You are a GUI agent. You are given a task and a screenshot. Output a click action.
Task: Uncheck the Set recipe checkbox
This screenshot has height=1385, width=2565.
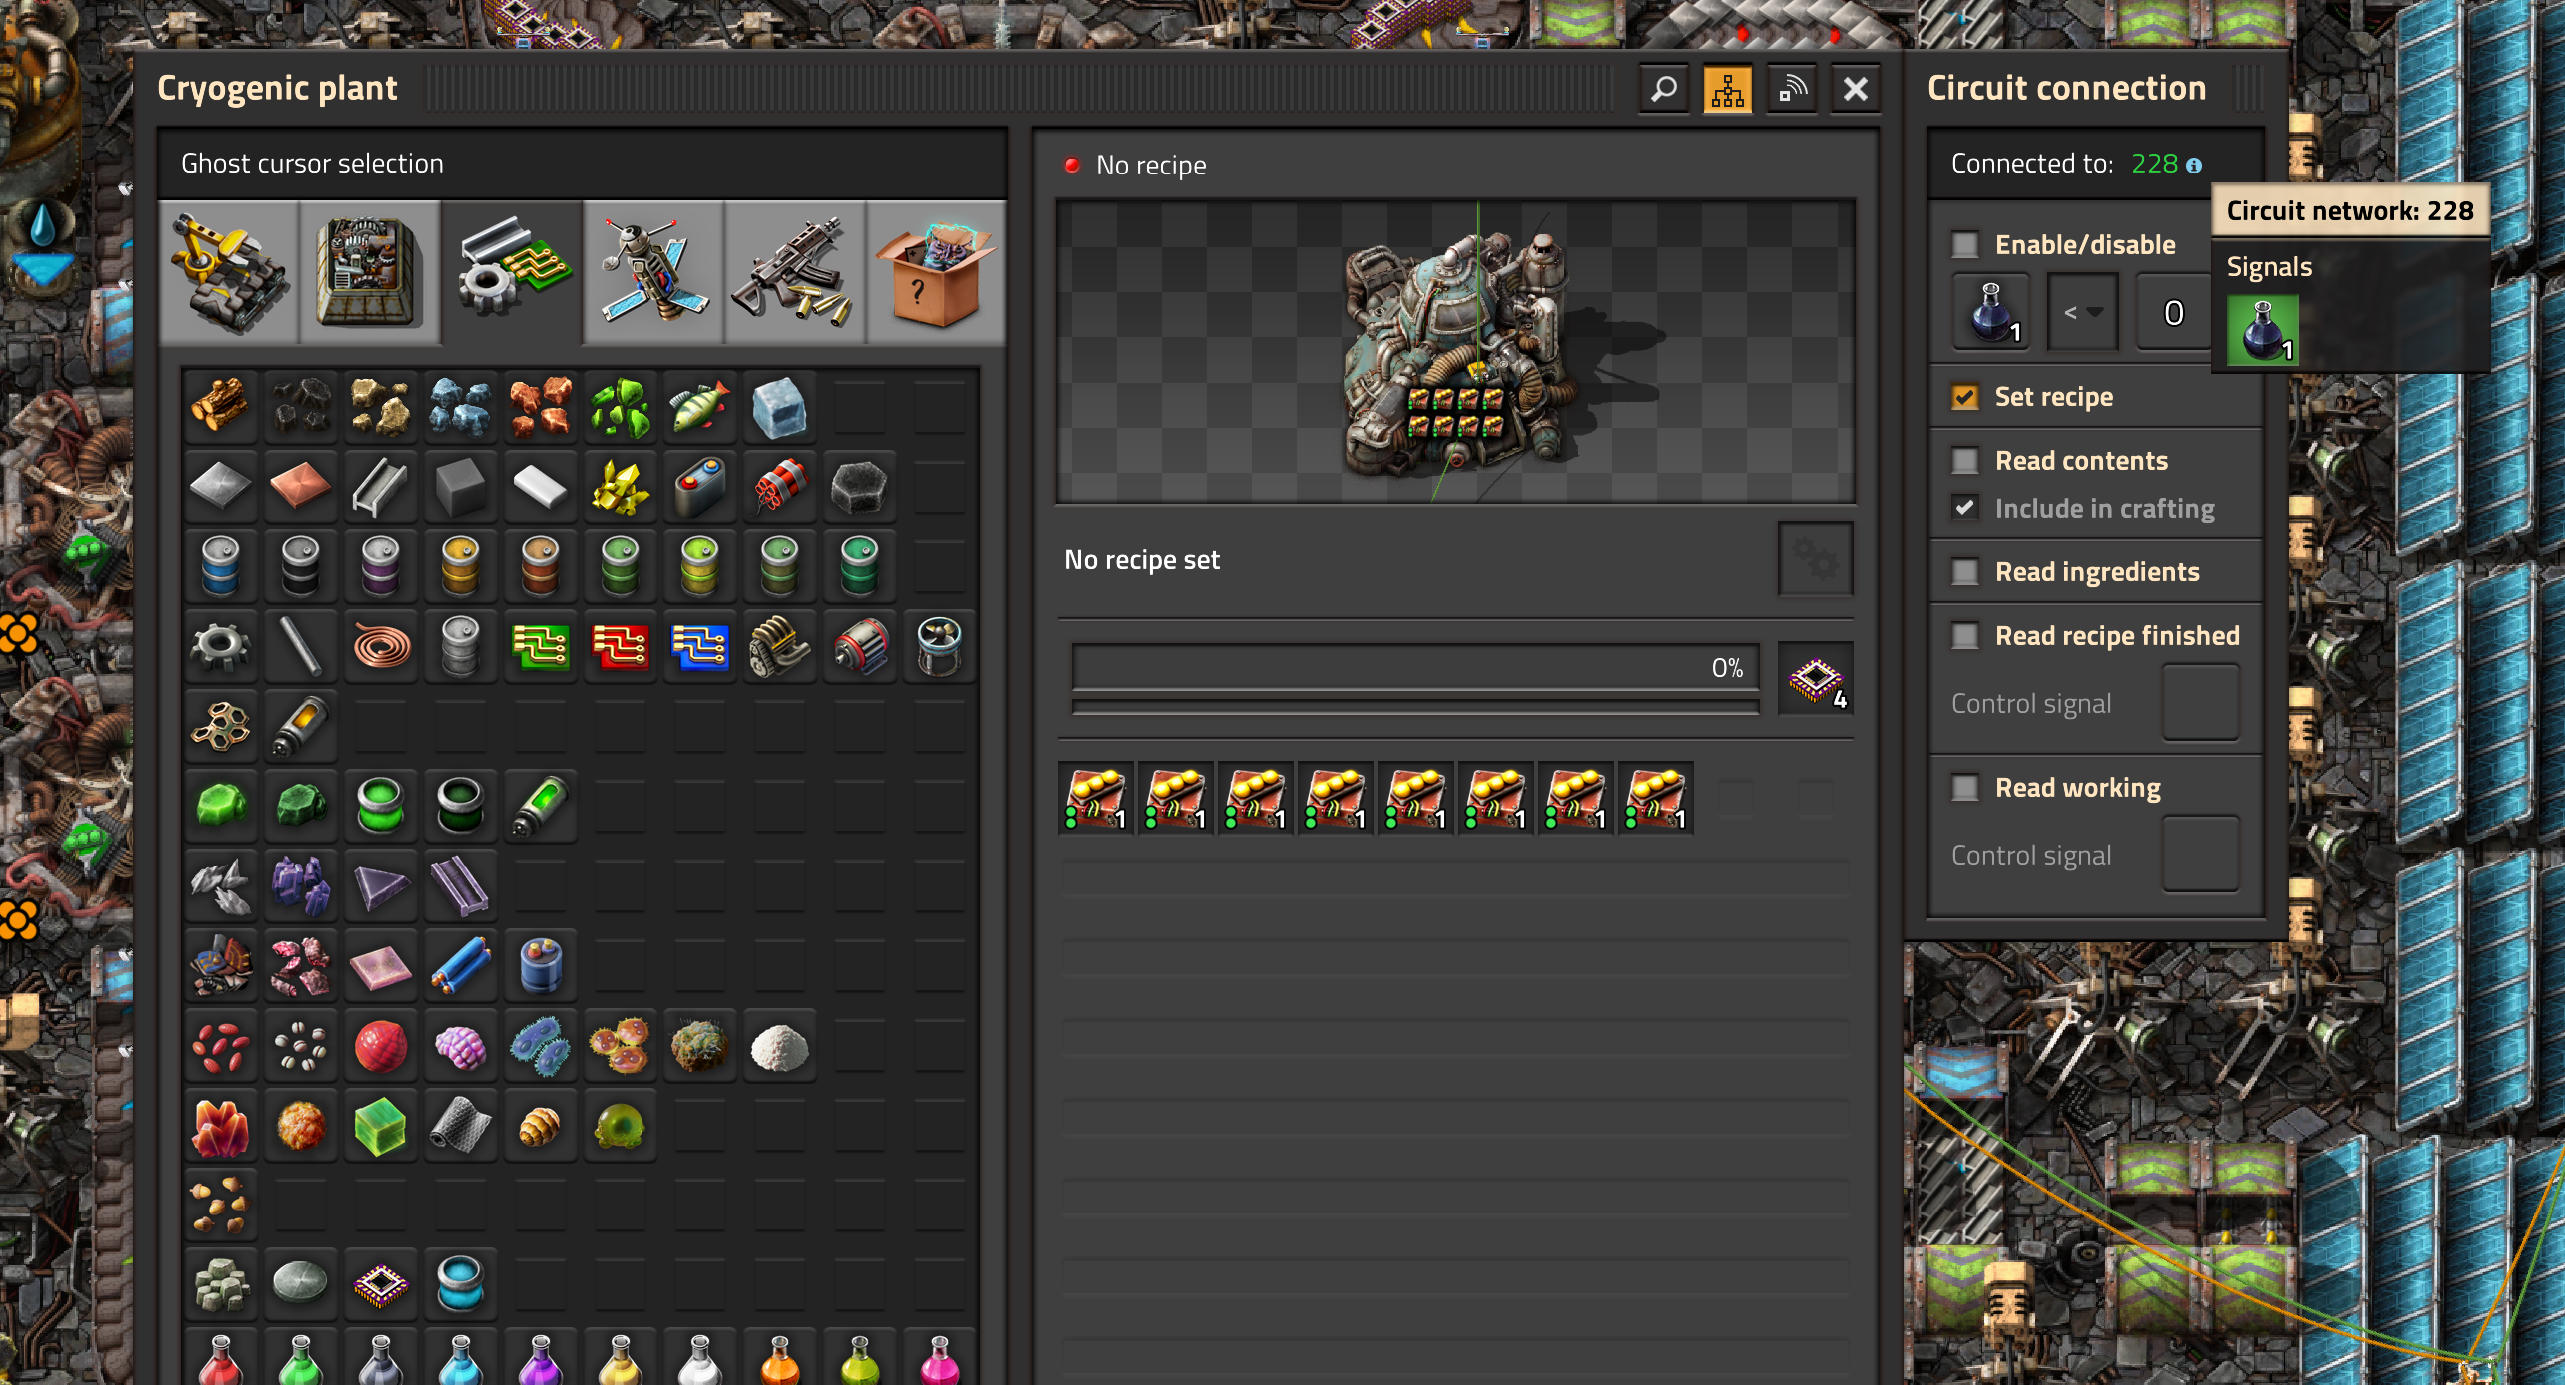pyautogui.click(x=1965, y=397)
